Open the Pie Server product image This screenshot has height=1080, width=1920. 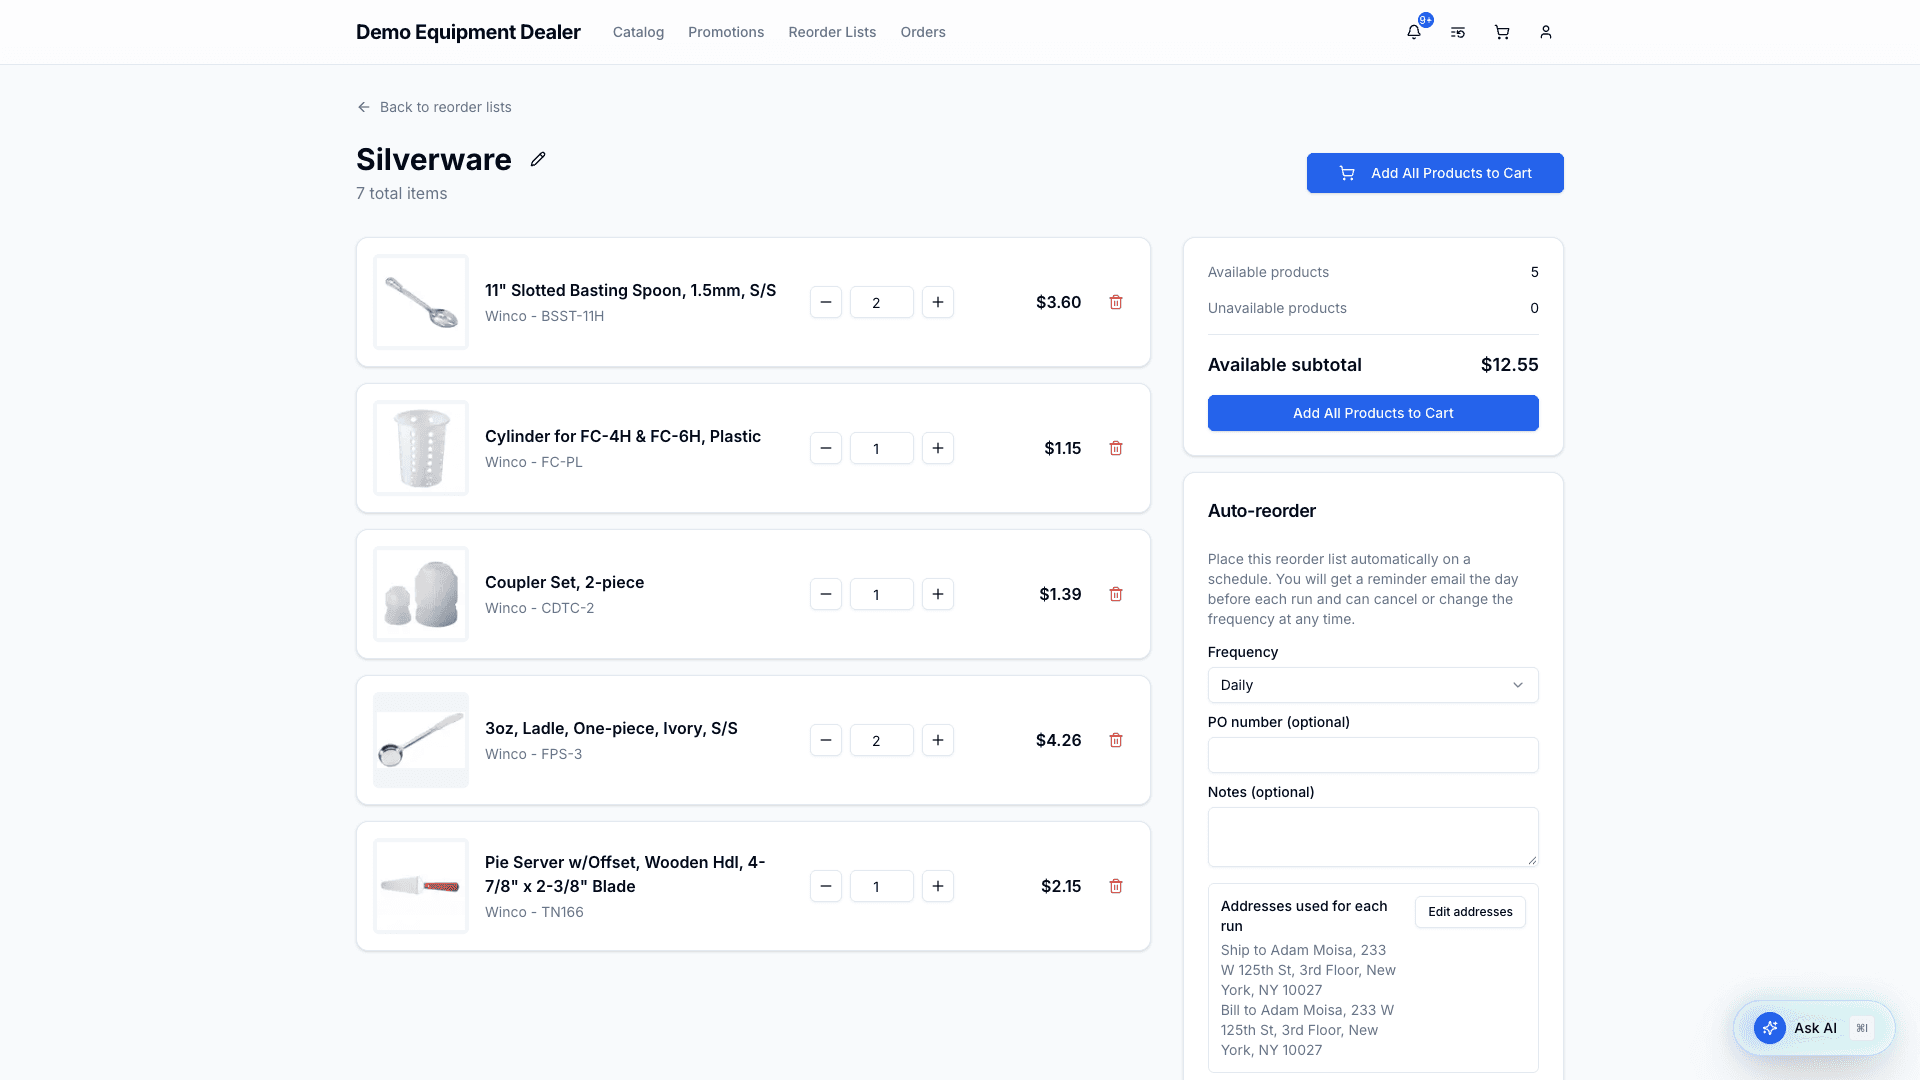click(421, 886)
